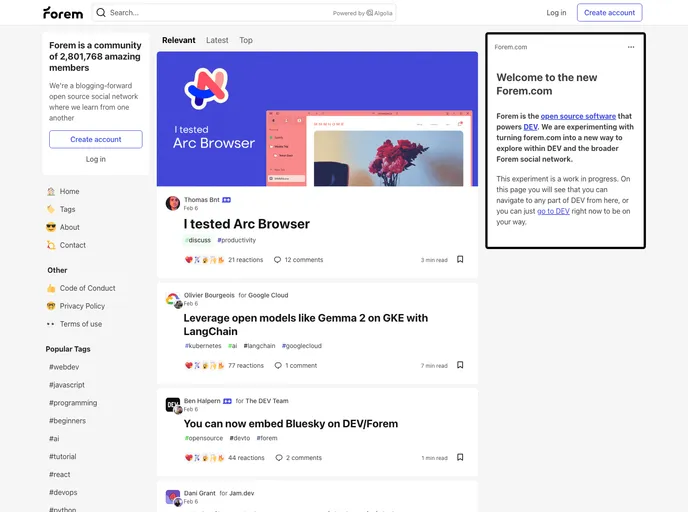Open the Bluesky embed post title
The height and width of the screenshot is (512, 688).
(x=290, y=424)
